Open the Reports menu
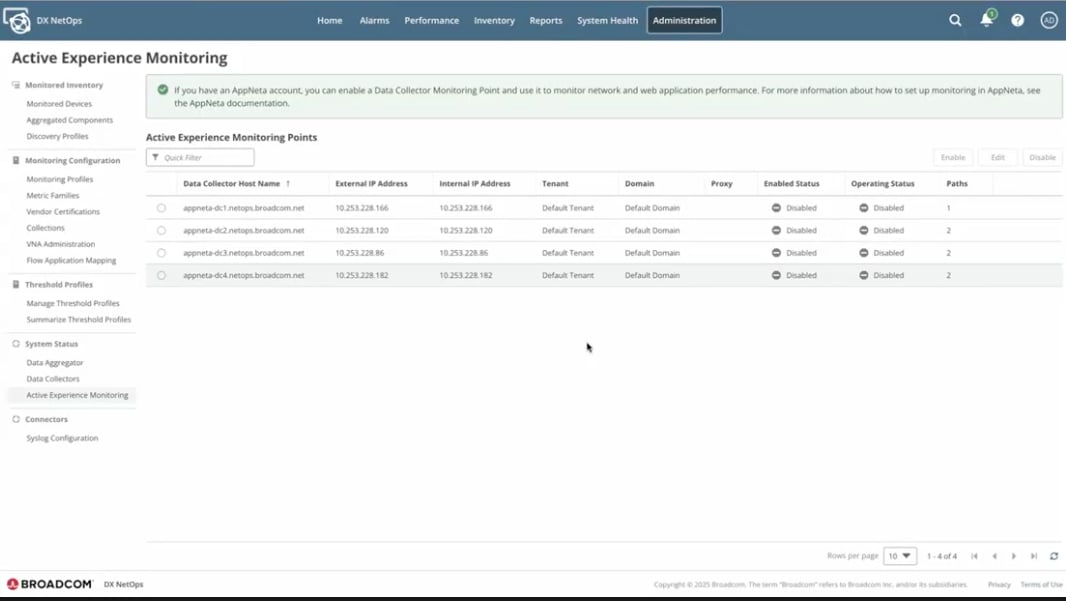The height and width of the screenshot is (601, 1066). pos(546,20)
